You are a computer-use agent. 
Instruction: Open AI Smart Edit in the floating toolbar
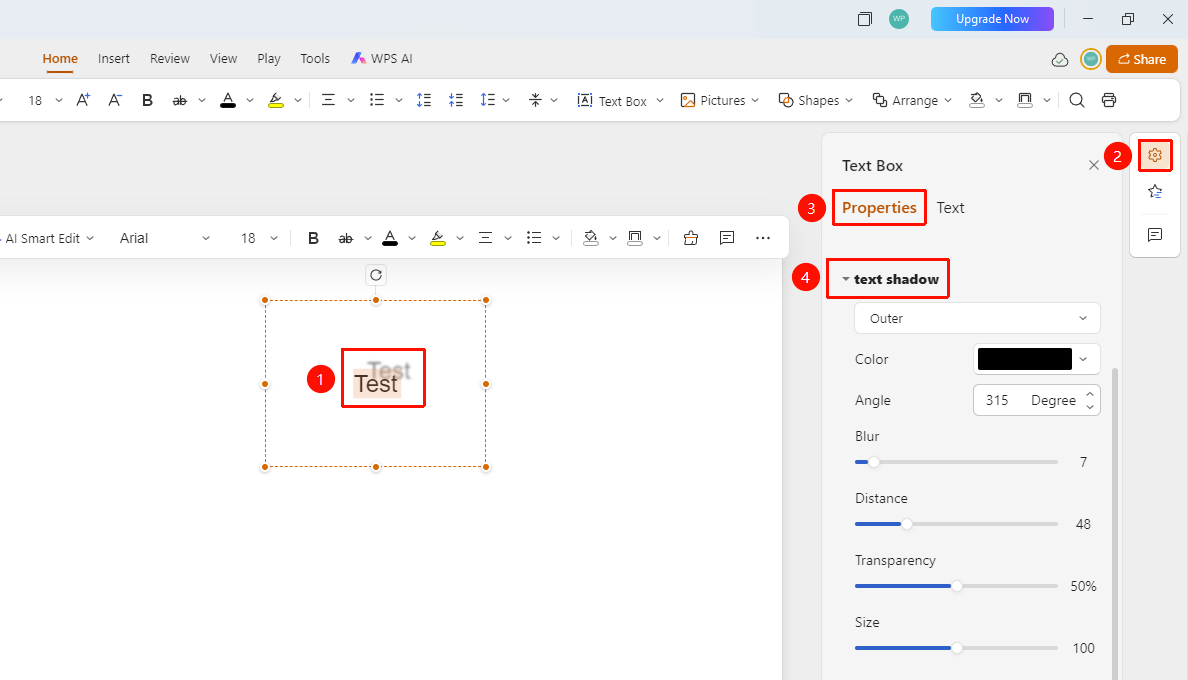(x=48, y=238)
